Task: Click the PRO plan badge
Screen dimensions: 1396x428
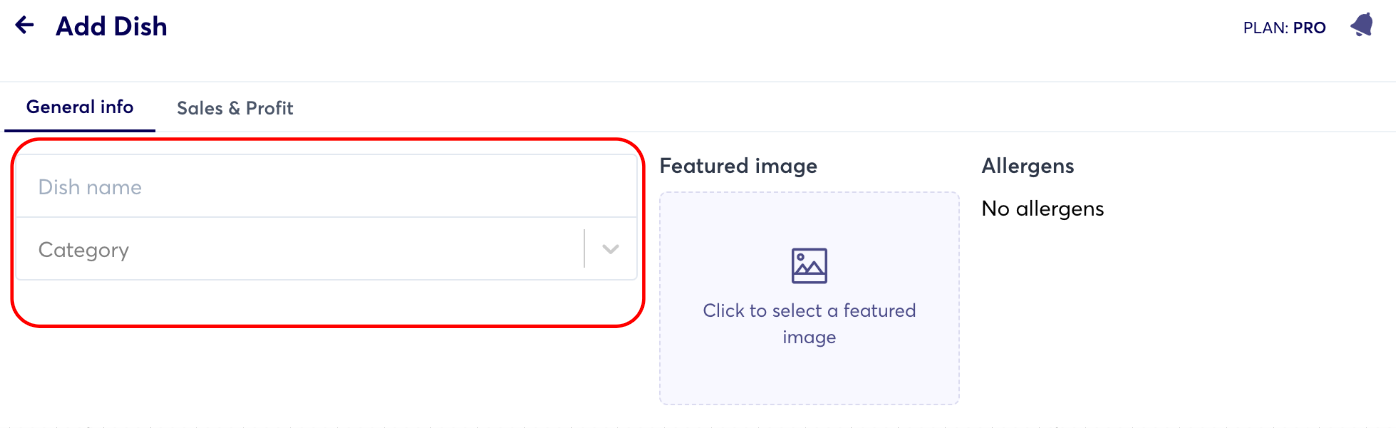Action: click(x=1309, y=28)
